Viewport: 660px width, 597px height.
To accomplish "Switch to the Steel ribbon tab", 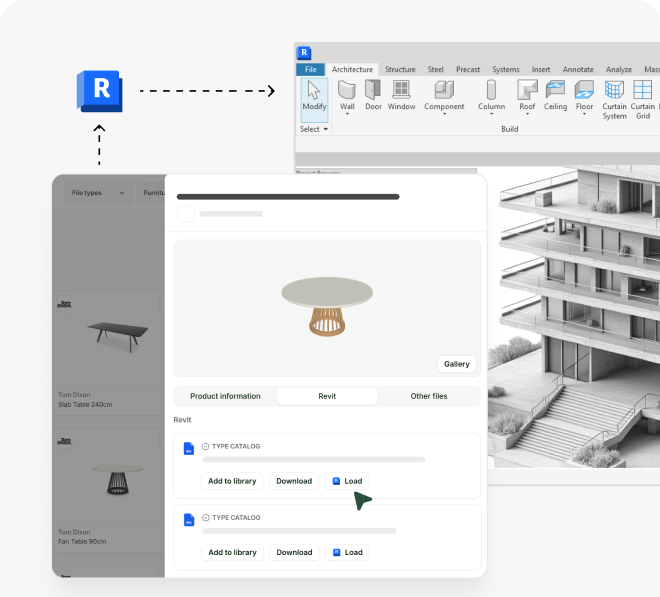I will (435, 69).
